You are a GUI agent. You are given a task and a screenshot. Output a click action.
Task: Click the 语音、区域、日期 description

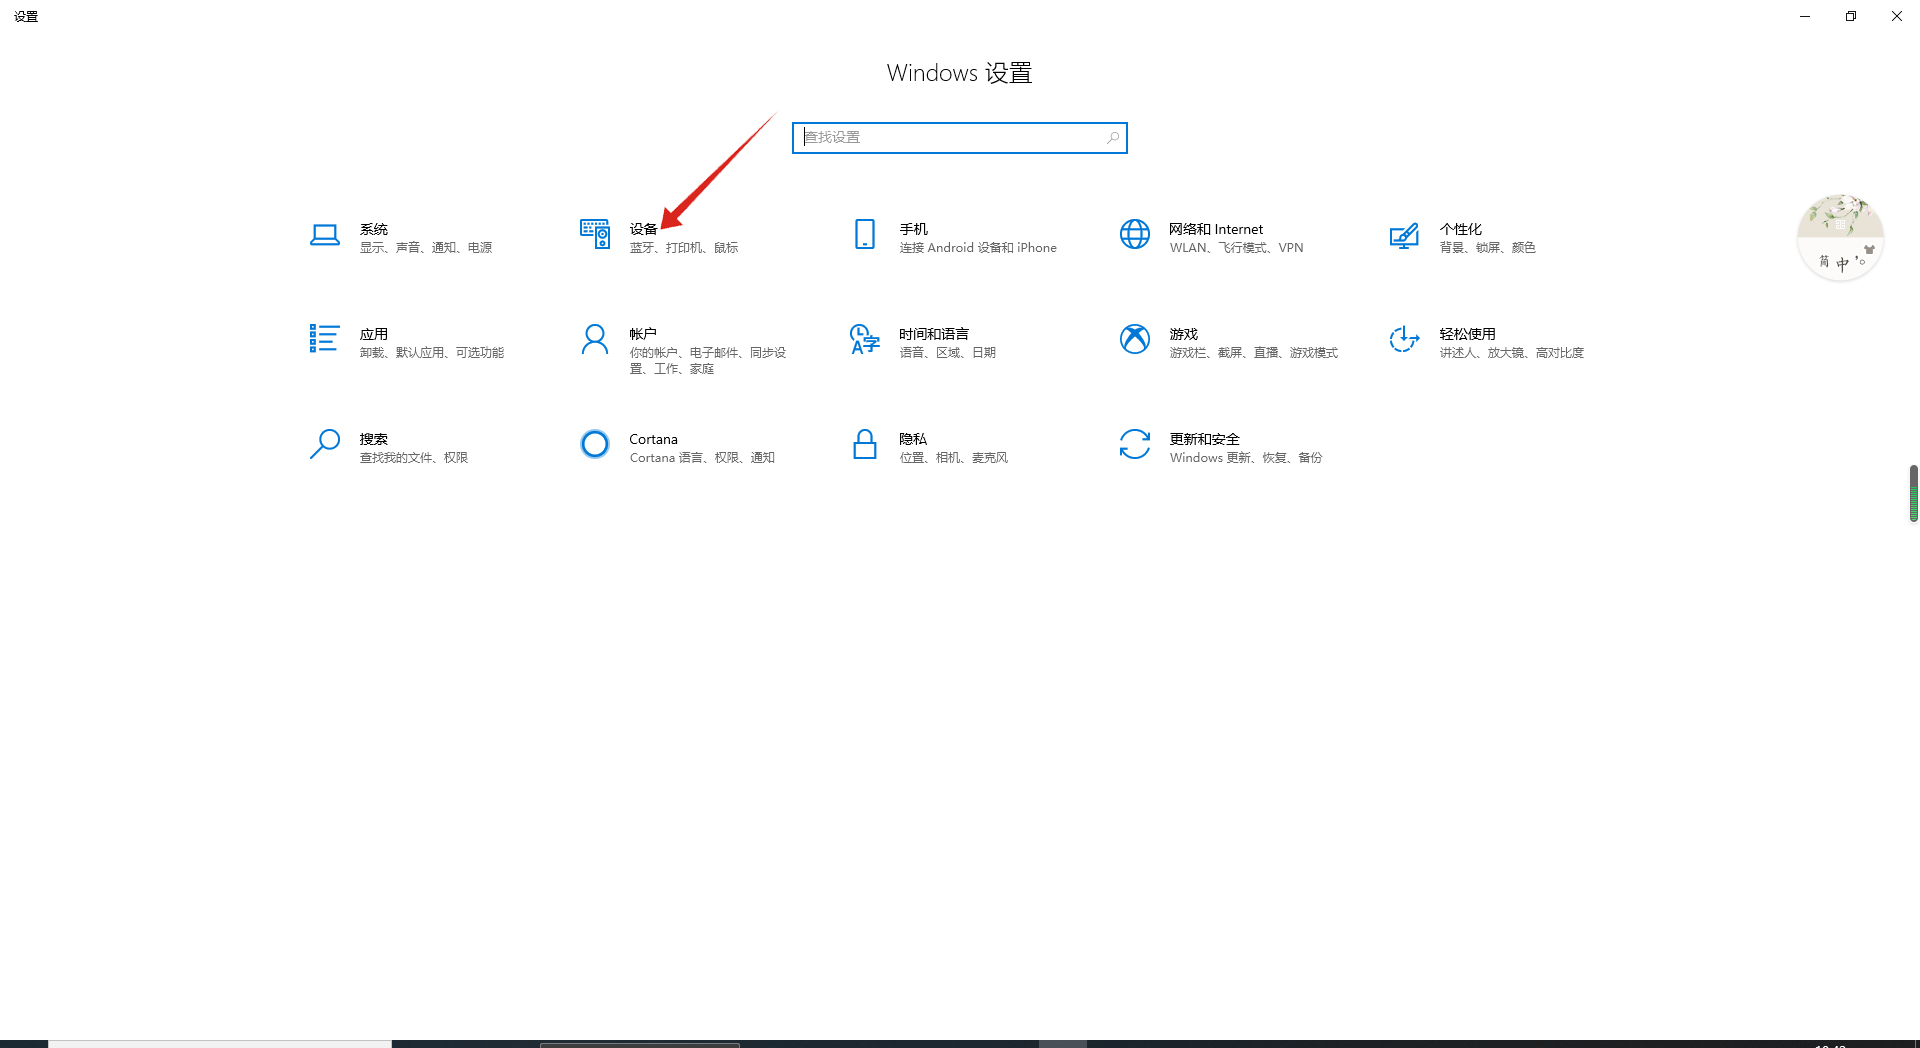948,353
